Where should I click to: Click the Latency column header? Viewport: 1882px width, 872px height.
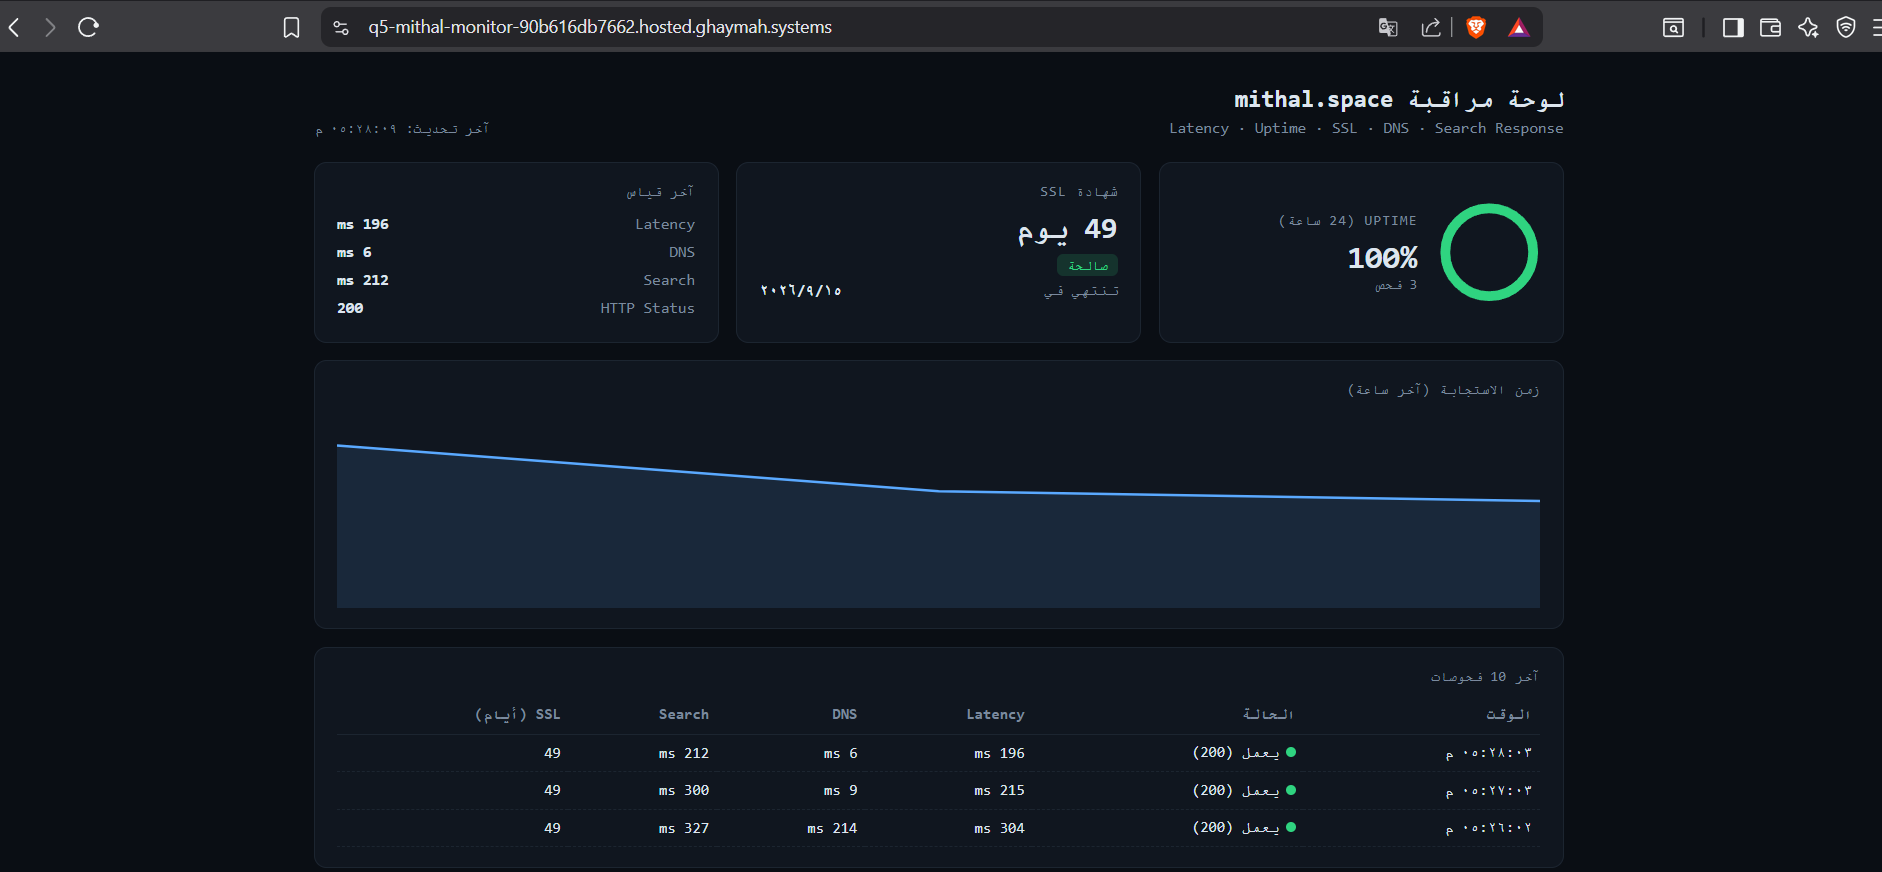995,714
